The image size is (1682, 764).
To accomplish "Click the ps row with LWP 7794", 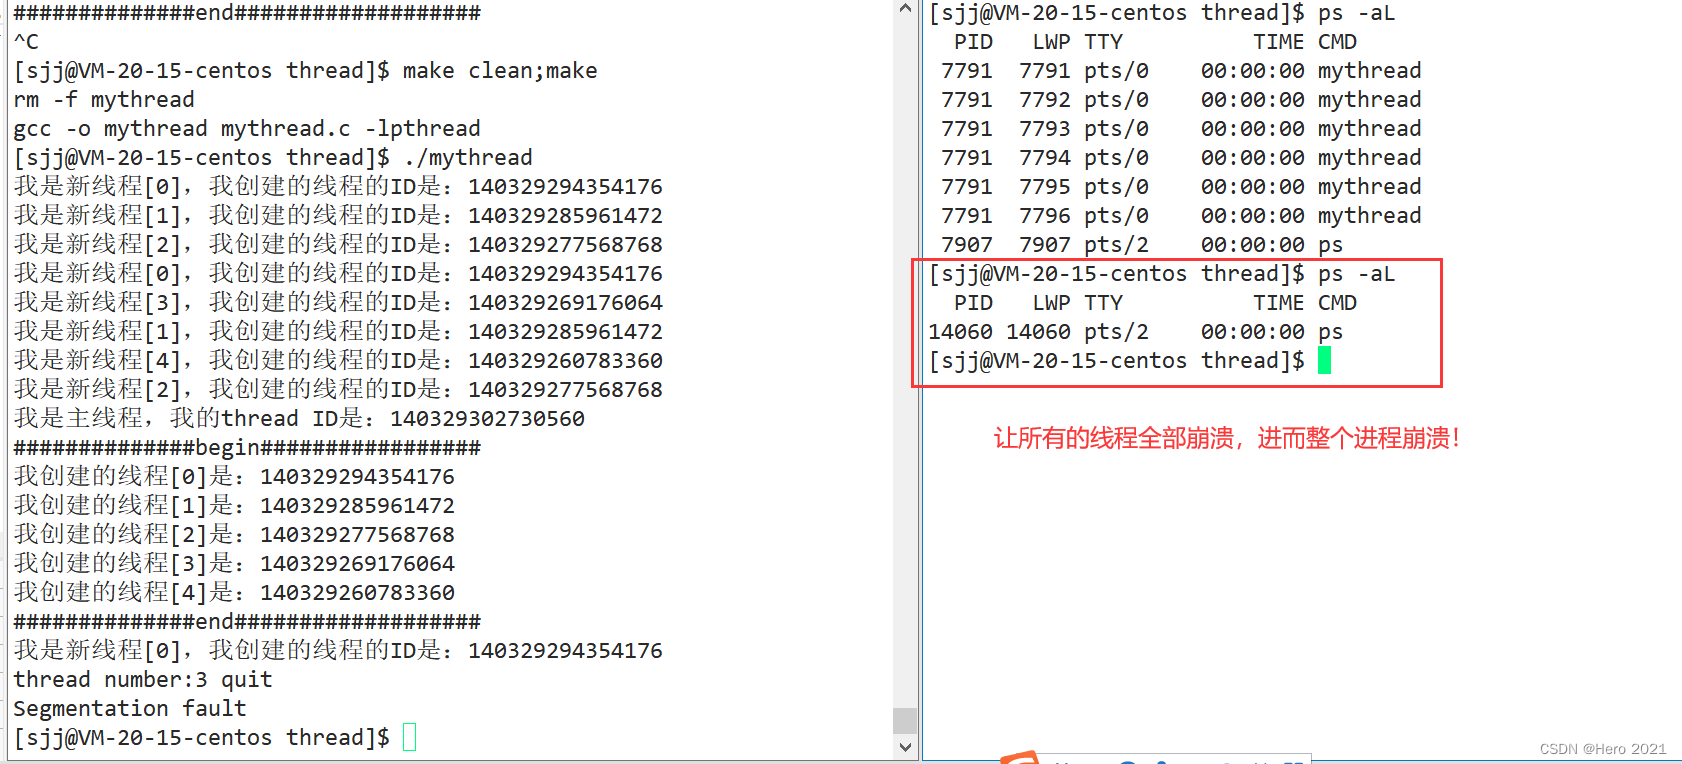I will [x=1181, y=158].
